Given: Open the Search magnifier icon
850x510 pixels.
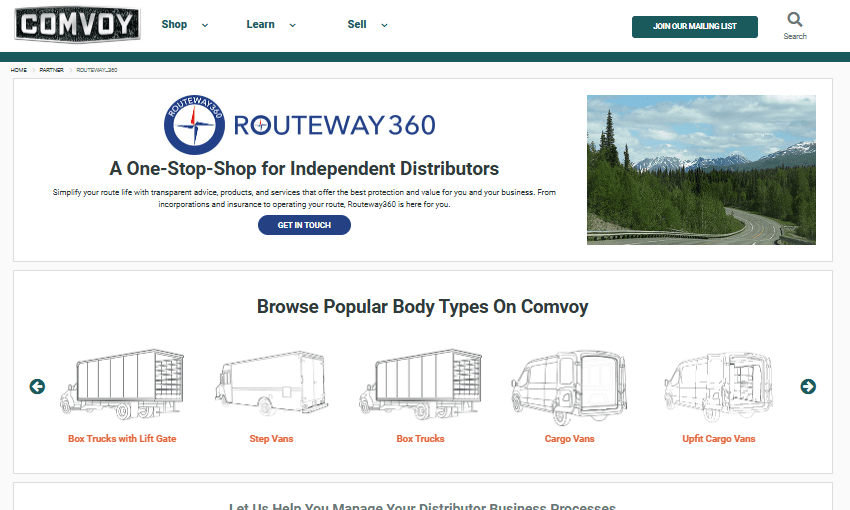Looking at the screenshot, I should point(795,20).
